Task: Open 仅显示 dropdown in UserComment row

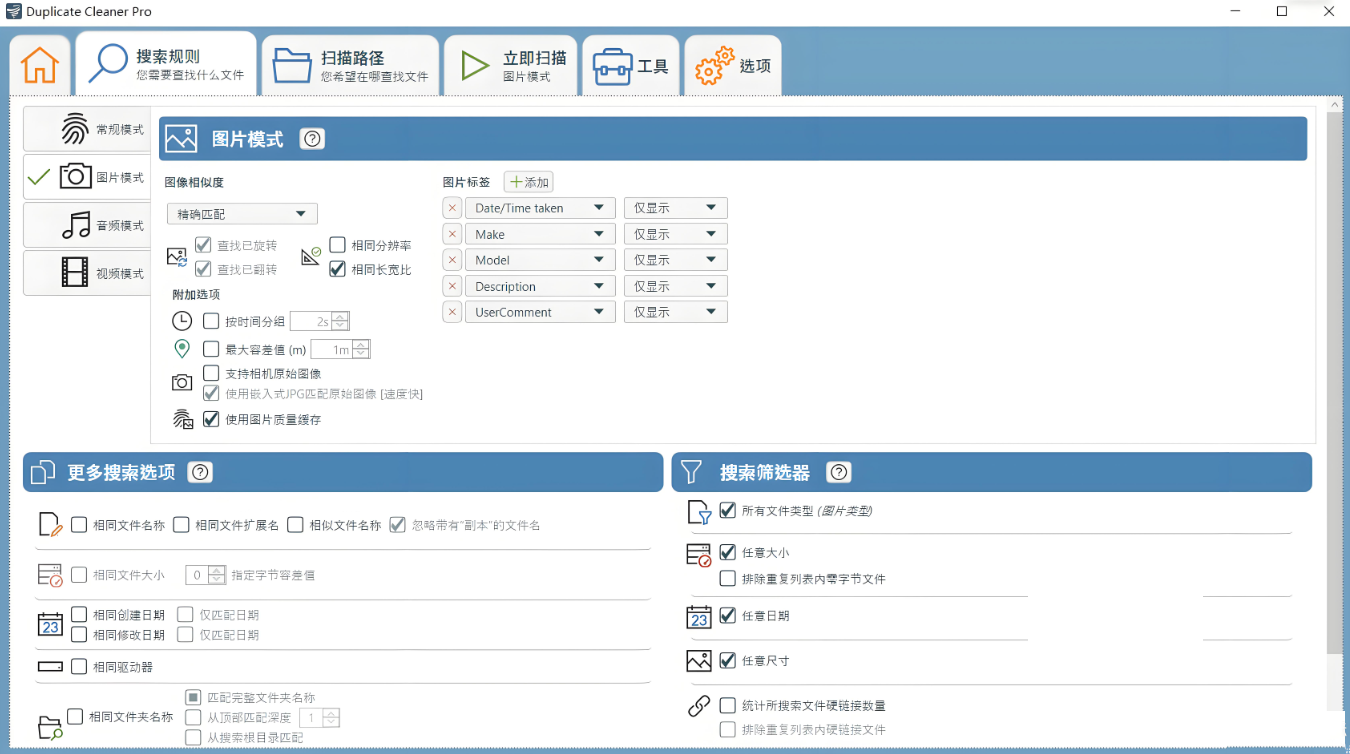Action: pos(675,312)
